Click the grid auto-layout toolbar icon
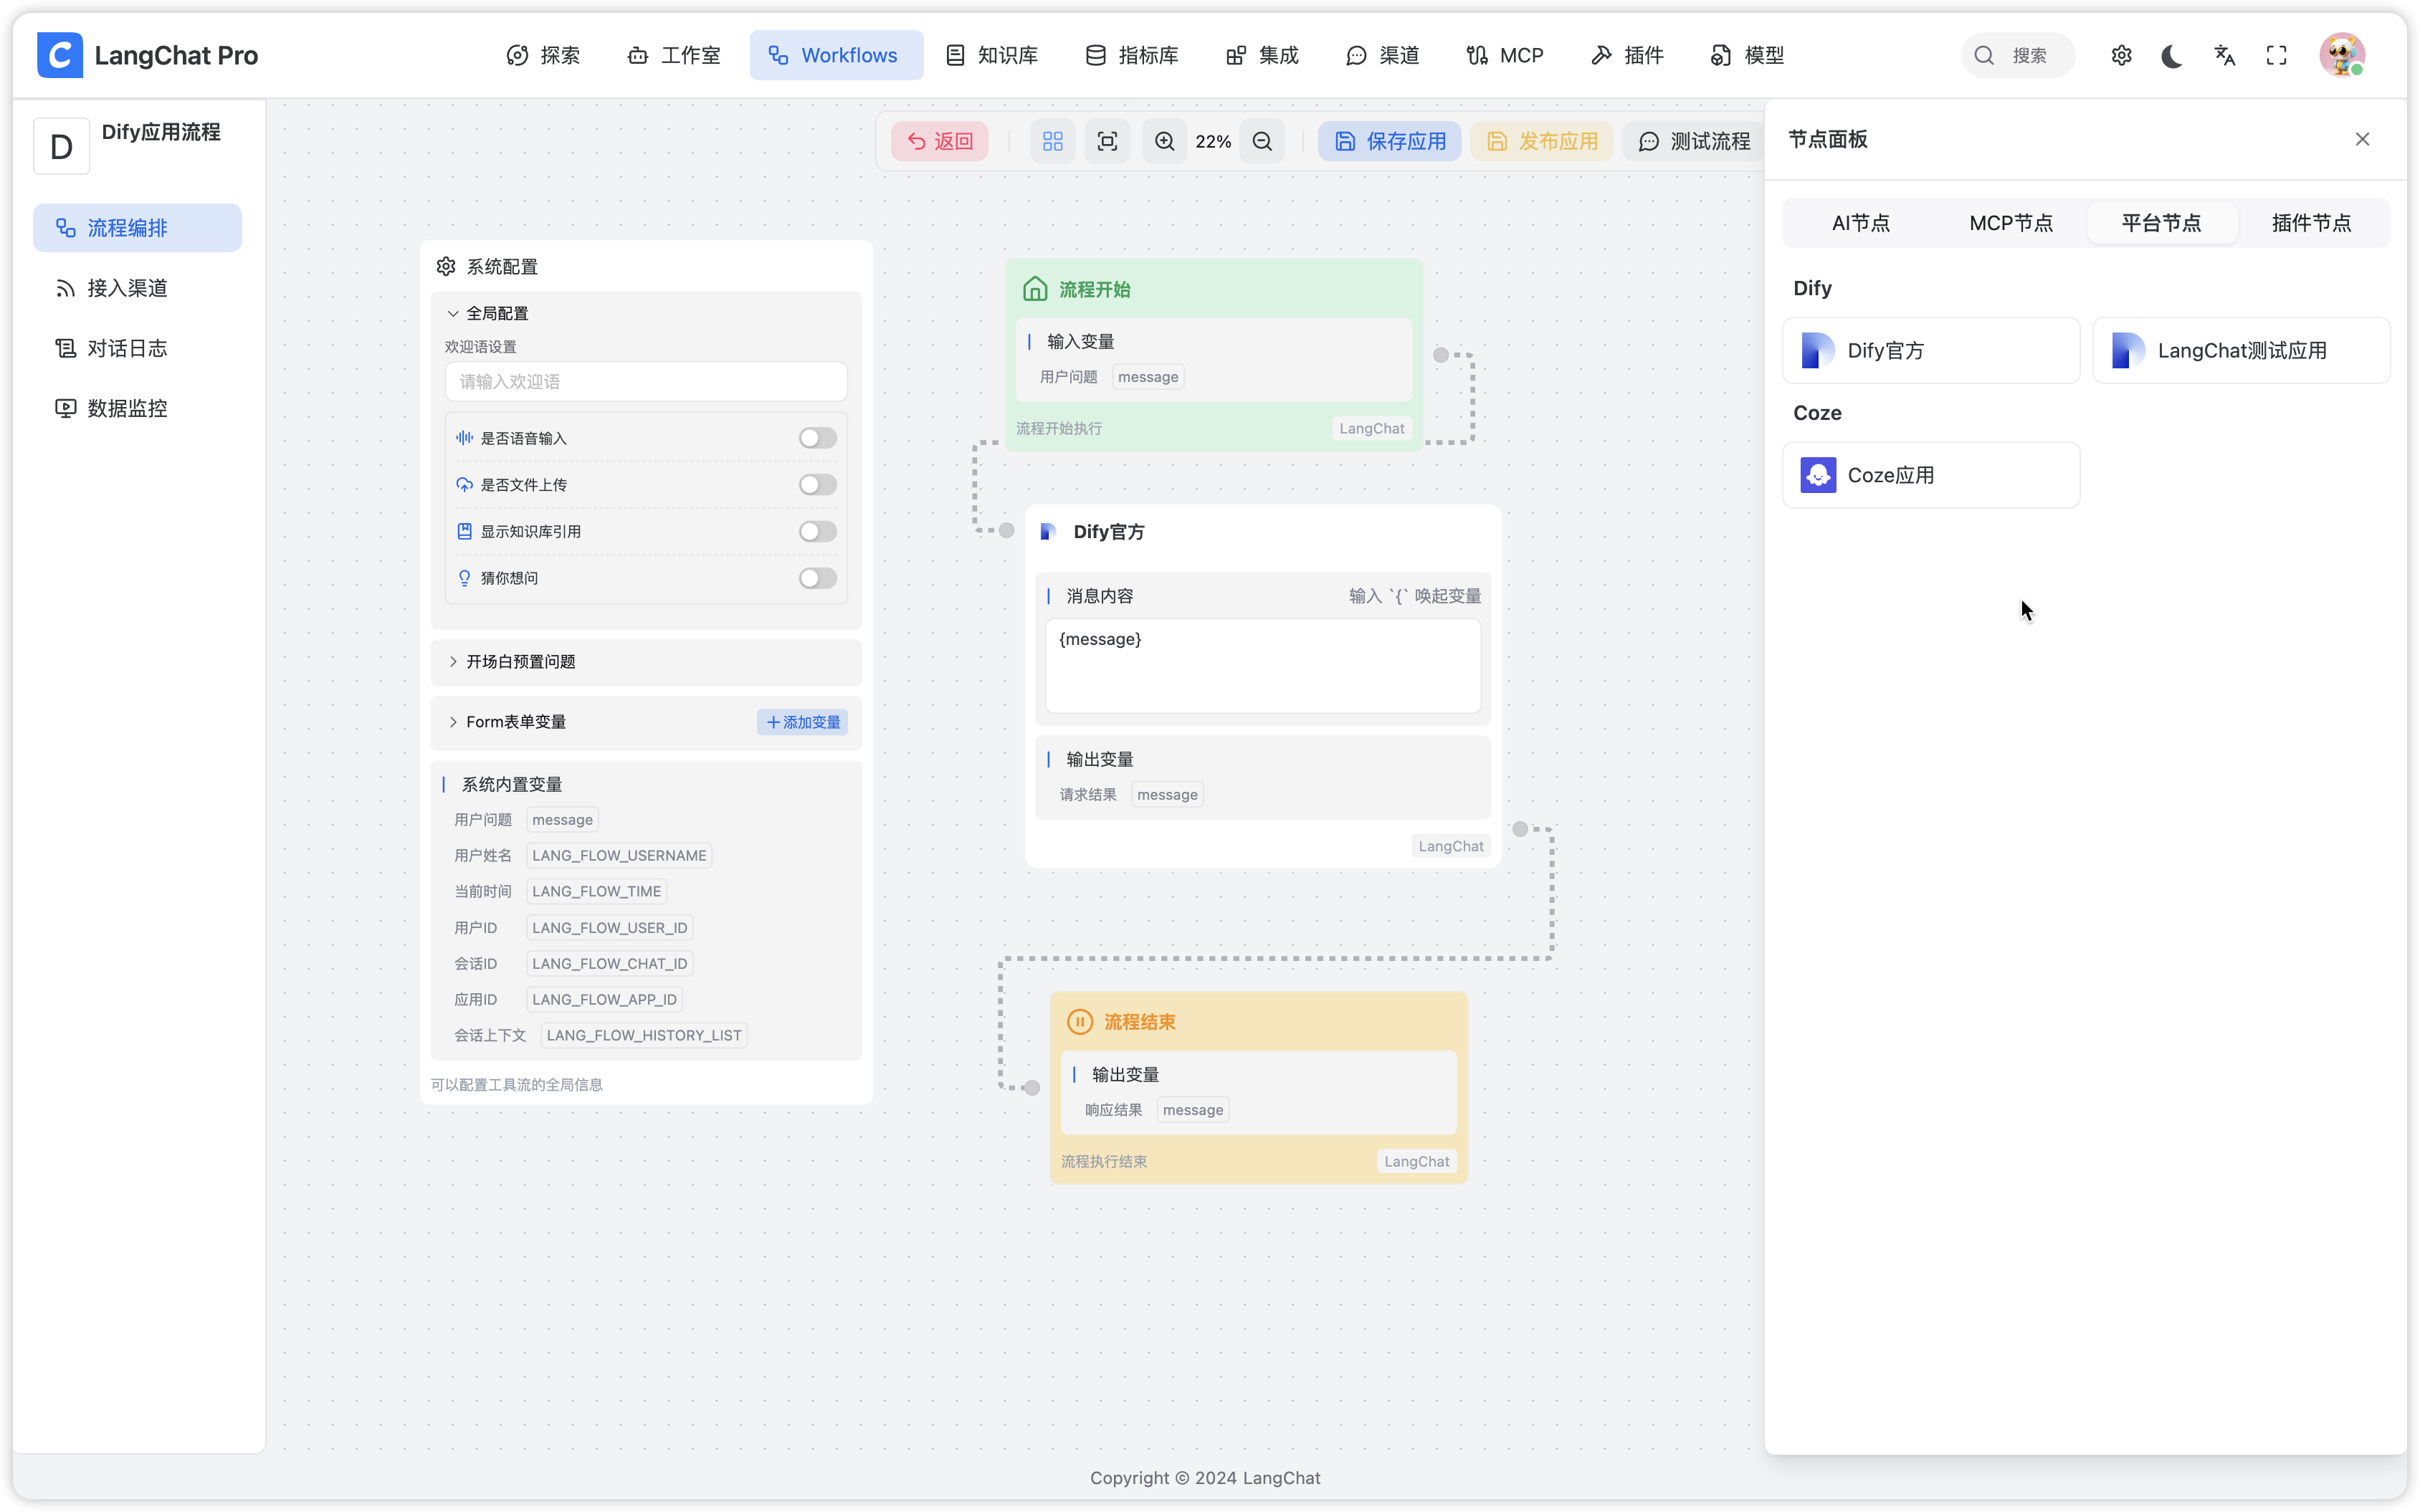This screenshot has width=2420, height=1512. pos(1052,141)
